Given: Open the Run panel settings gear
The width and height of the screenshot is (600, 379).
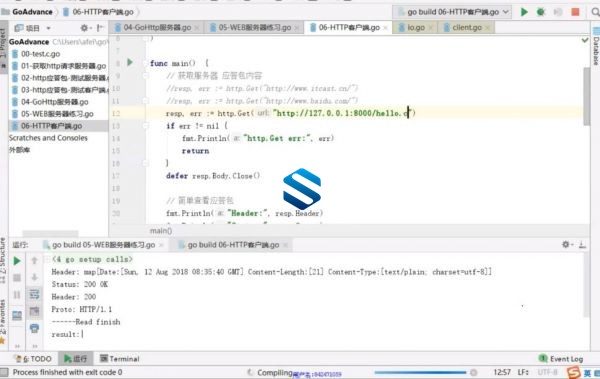Looking at the screenshot, I should point(566,244).
